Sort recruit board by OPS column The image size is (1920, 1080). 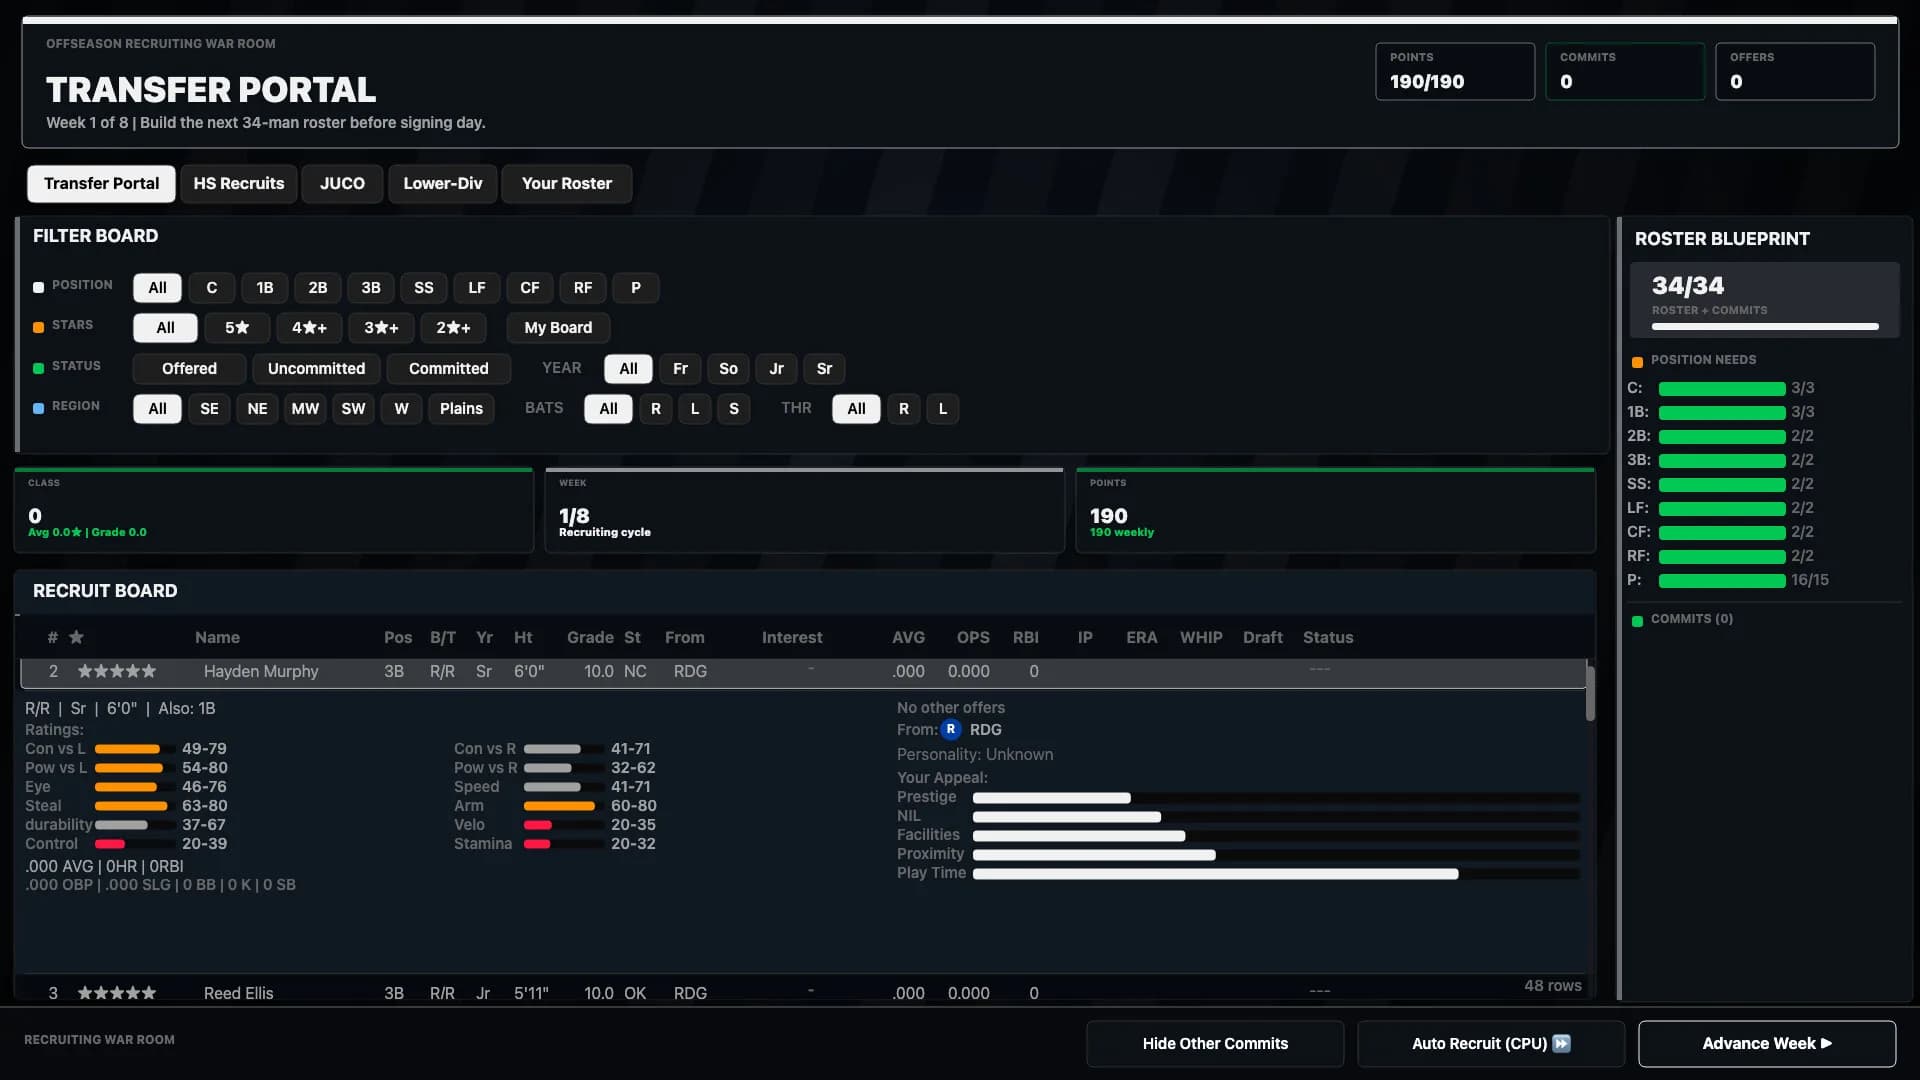973,638
